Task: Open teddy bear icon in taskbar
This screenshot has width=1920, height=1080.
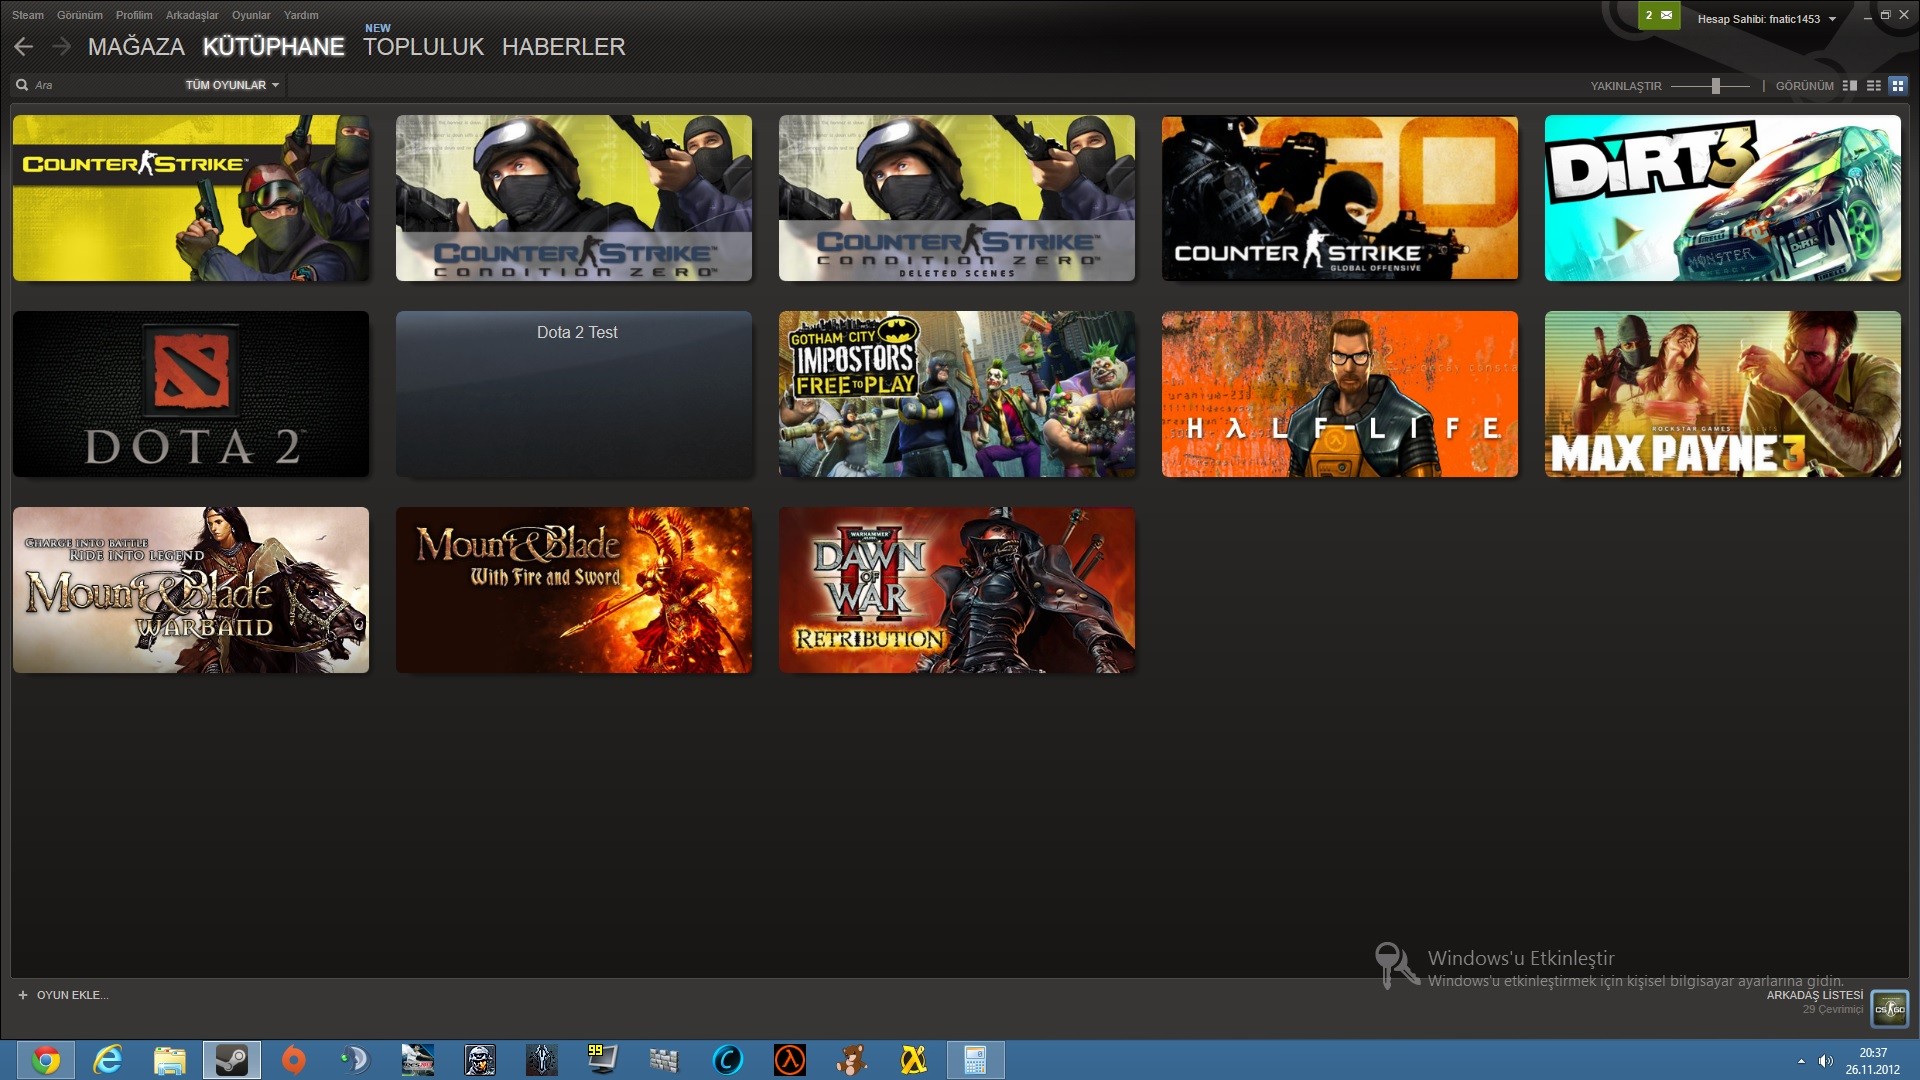Action: click(x=851, y=1060)
